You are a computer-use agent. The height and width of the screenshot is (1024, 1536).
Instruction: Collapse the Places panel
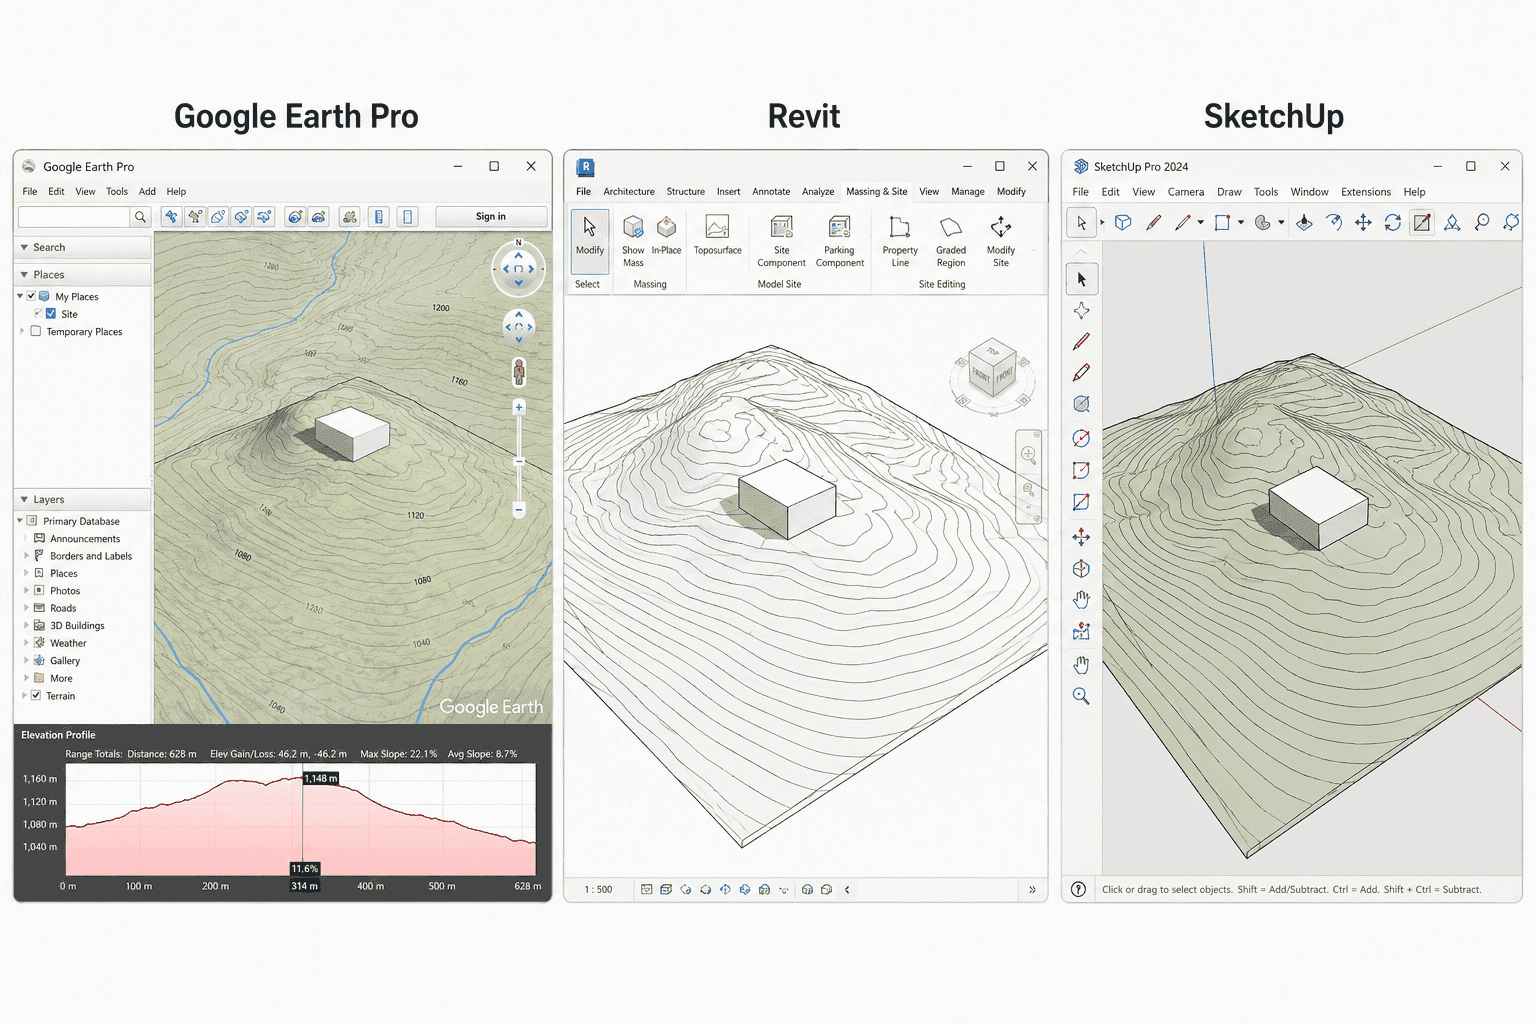pos(24,274)
